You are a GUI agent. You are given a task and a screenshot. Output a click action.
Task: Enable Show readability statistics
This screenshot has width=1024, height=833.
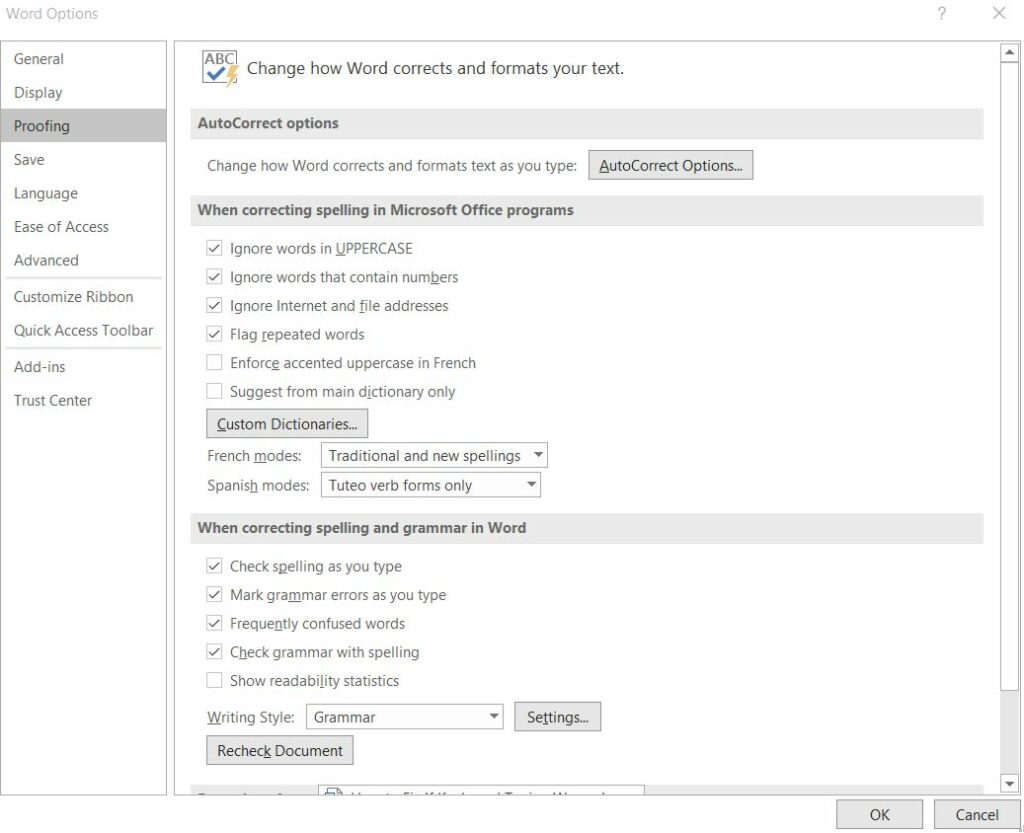214,680
